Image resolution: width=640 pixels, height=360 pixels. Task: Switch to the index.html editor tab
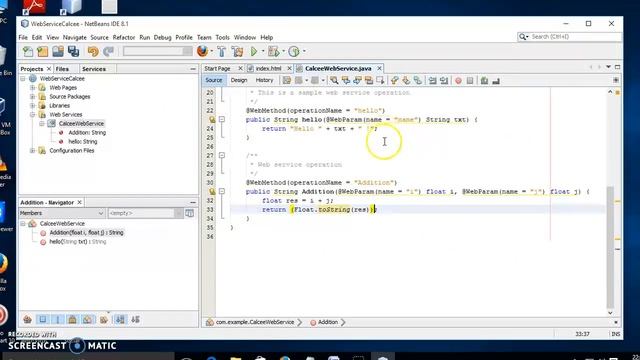coord(268,68)
